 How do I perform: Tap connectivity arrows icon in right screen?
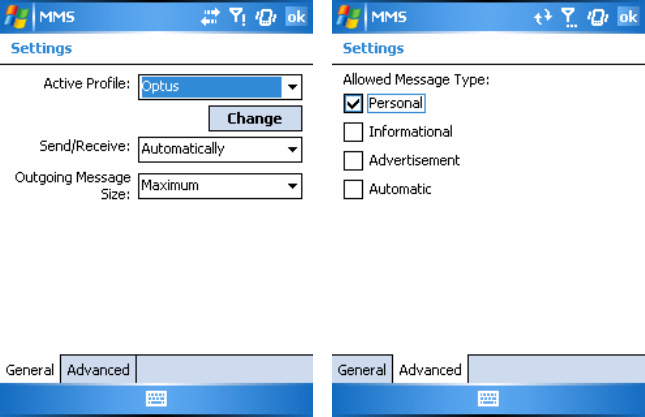543,17
